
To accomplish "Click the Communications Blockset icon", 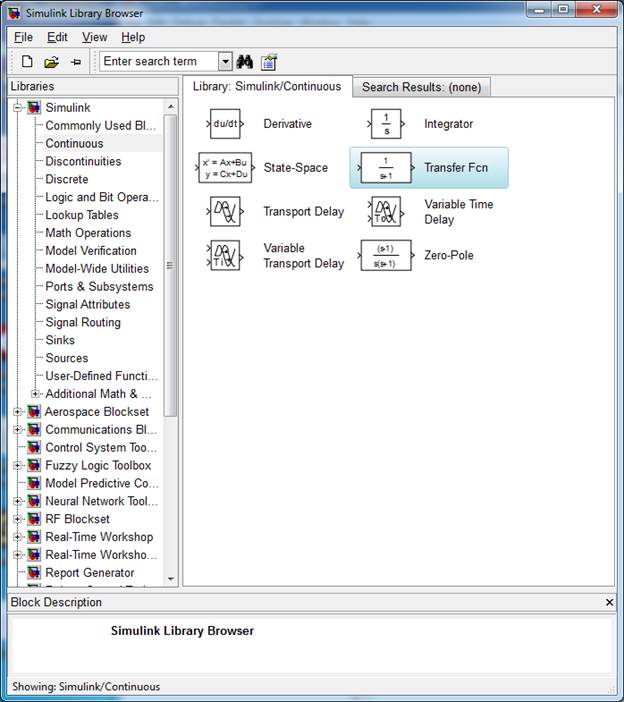I will (x=34, y=429).
